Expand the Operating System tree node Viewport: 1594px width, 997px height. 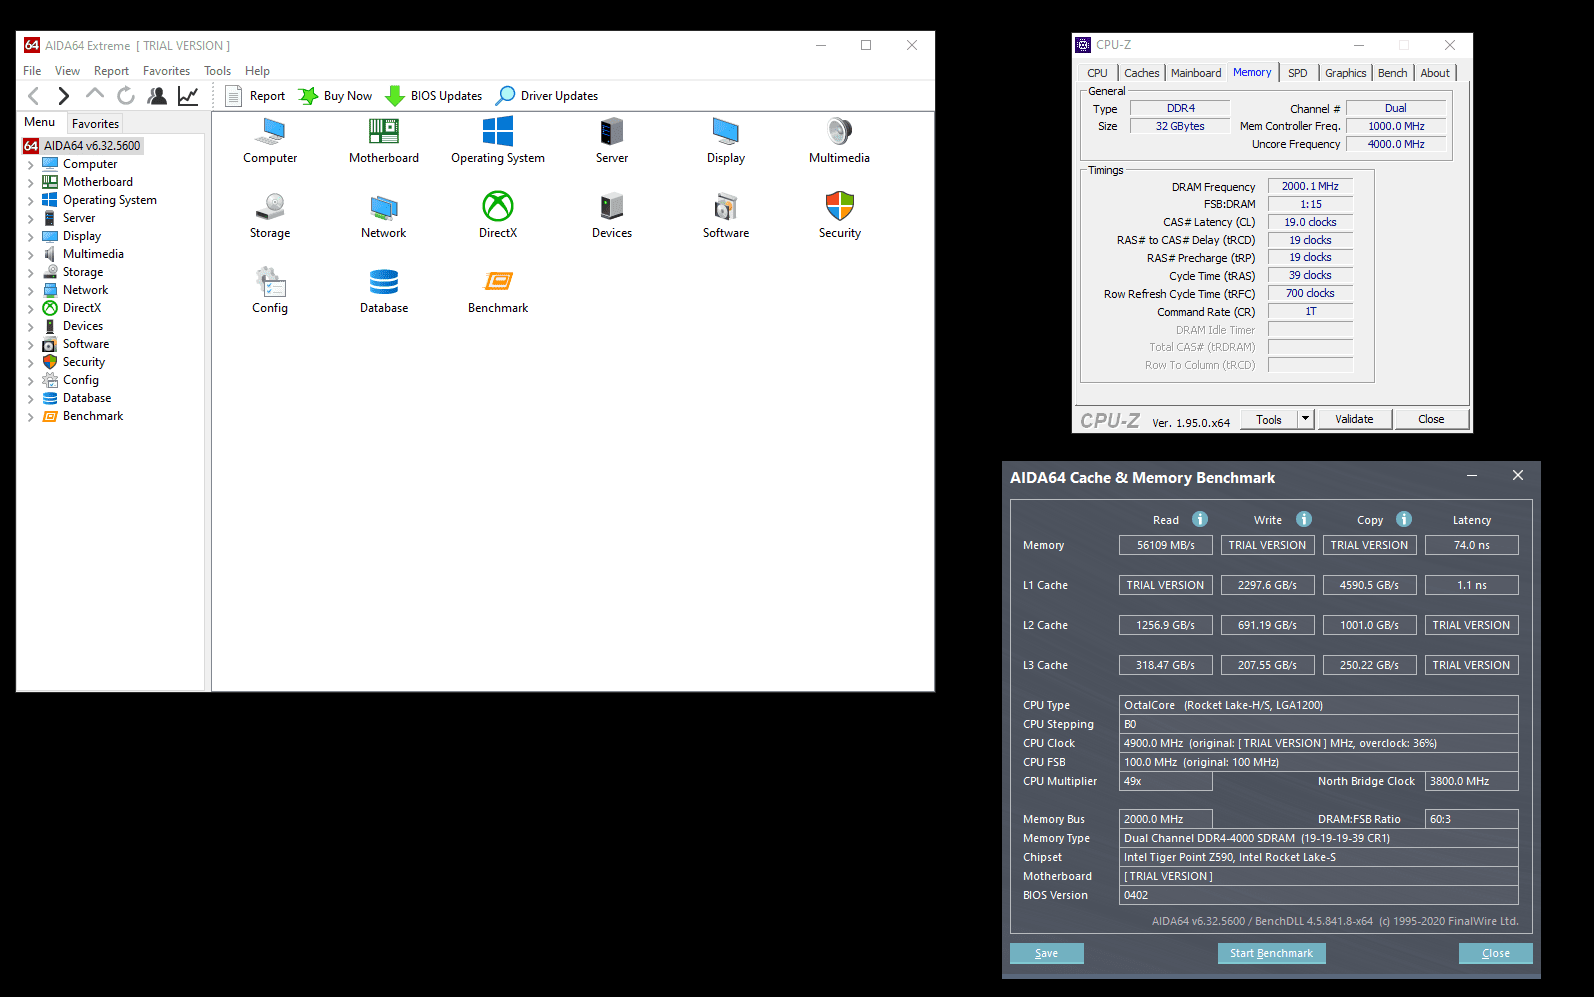pos(30,201)
